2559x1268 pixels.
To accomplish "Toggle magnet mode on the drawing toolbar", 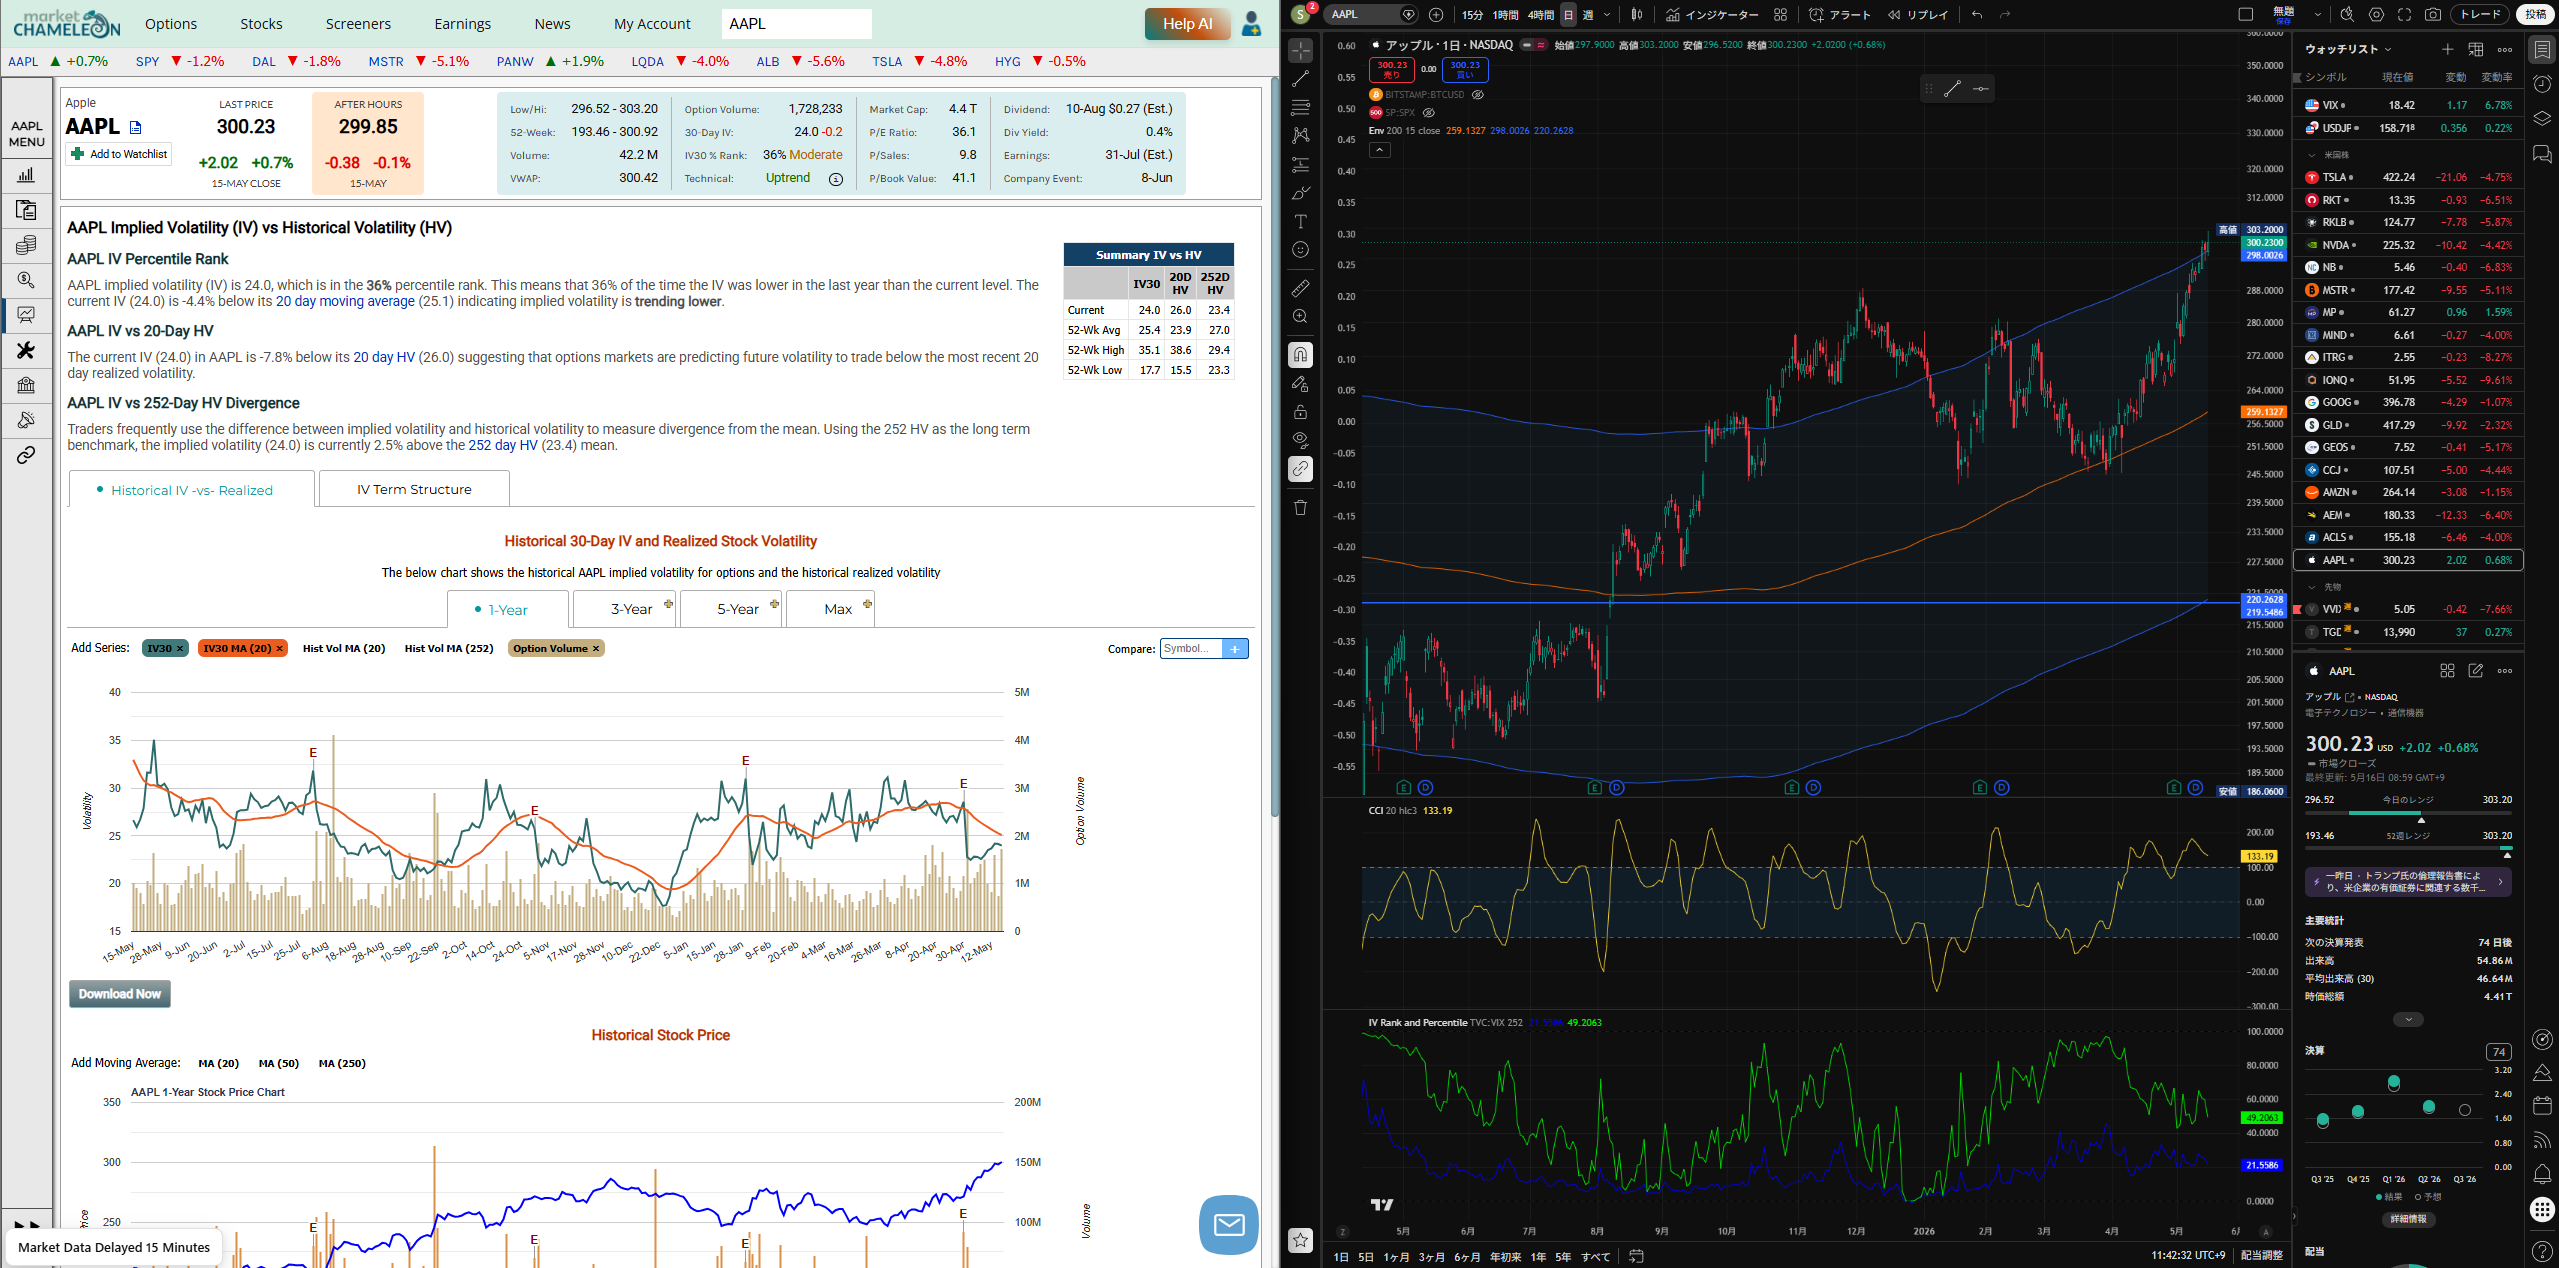I will (x=1300, y=354).
